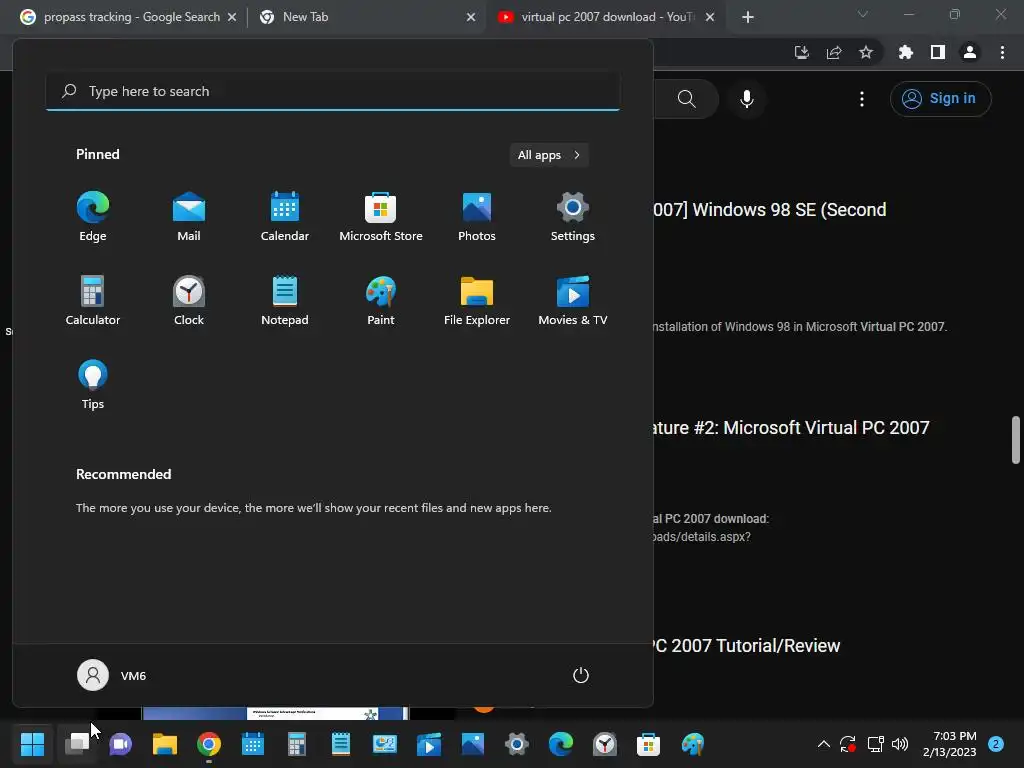Image resolution: width=1024 pixels, height=768 pixels.
Task: Switch to the New Tab tab
Action: pyautogui.click(x=366, y=17)
